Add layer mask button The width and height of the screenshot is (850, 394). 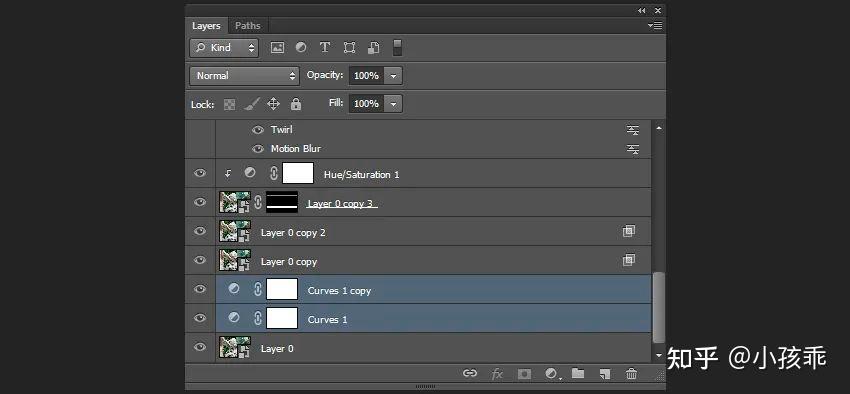click(524, 373)
